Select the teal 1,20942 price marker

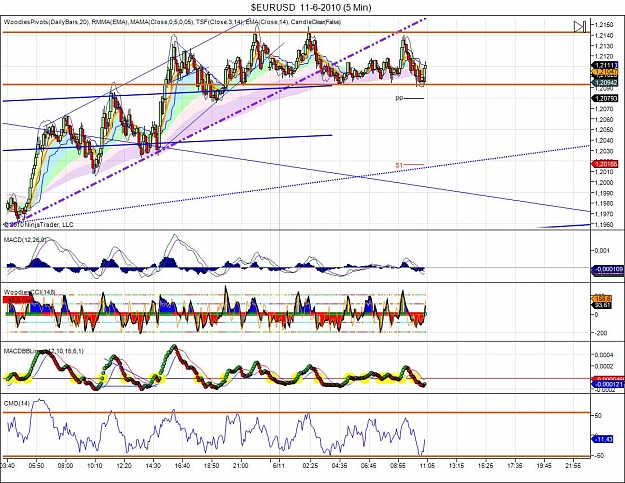pos(605,82)
